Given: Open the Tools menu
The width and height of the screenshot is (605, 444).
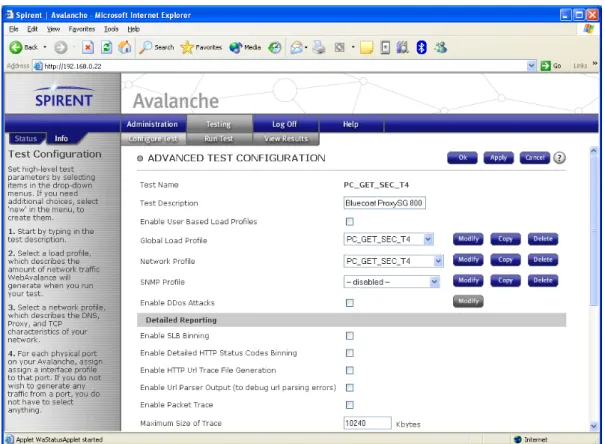Looking at the screenshot, I should tap(111, 29).
